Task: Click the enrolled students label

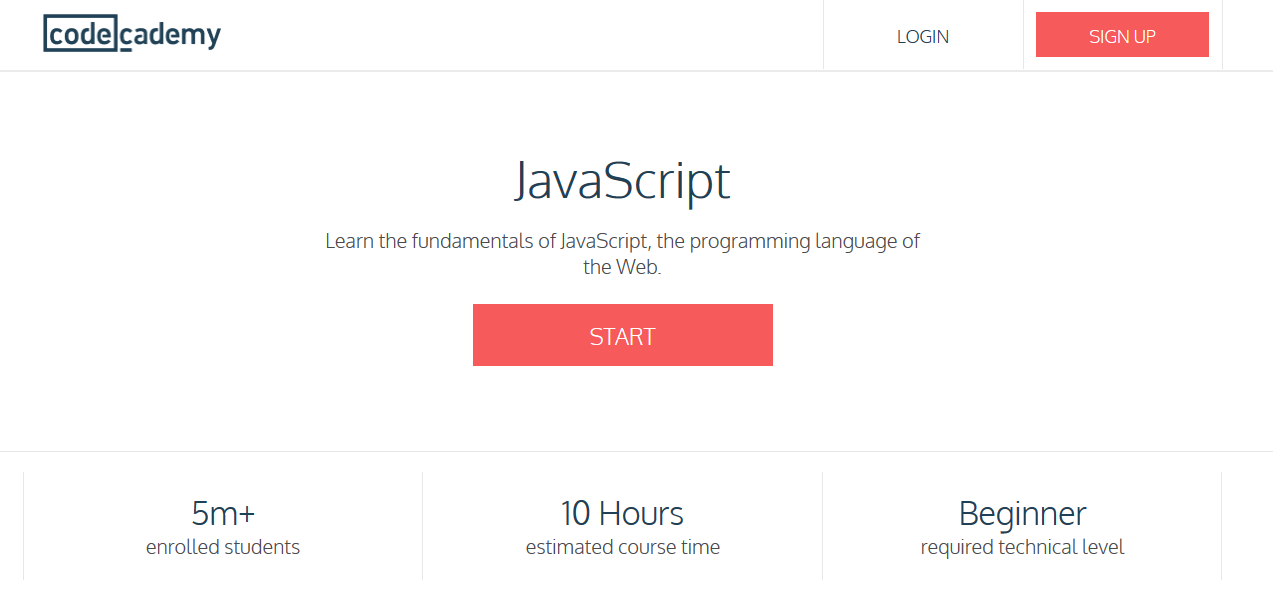Action: click(223, 547)
